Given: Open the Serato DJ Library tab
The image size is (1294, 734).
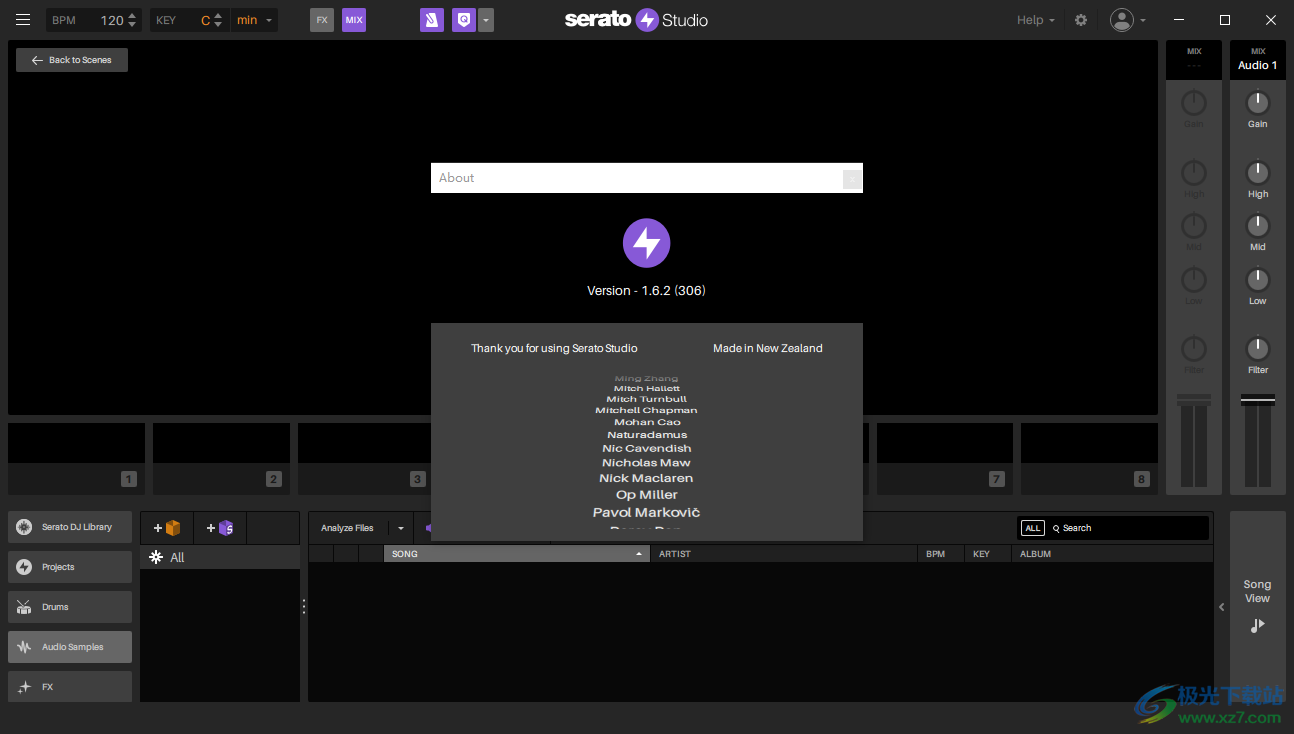Looking at the screenshot, I should 70,527.
